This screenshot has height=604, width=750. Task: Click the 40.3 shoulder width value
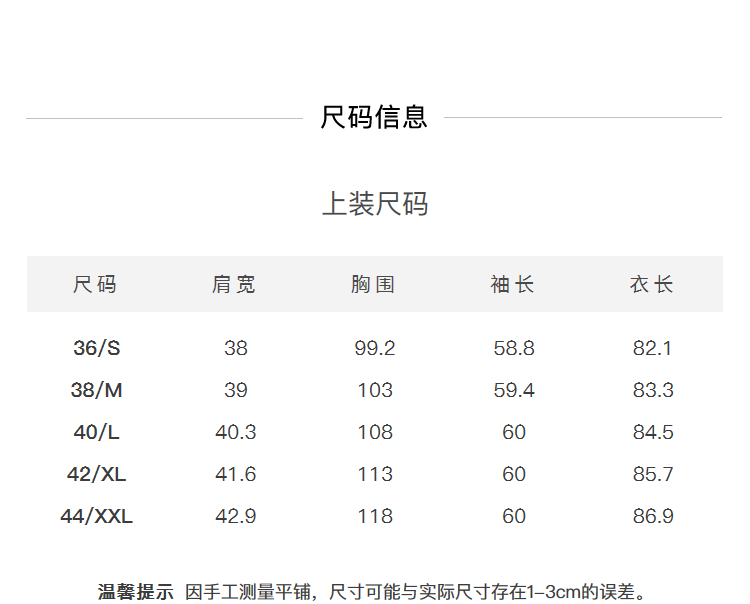point(236,432)
